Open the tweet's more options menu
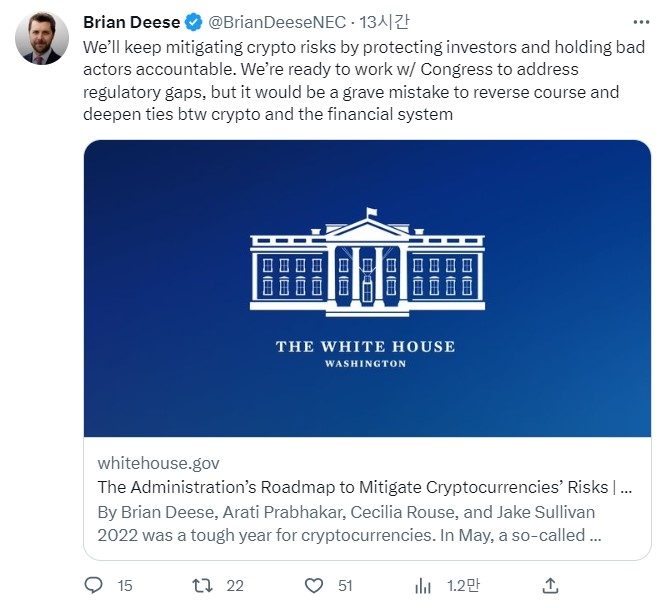This screenshot has width=667, height=608. tap(640, 22)
